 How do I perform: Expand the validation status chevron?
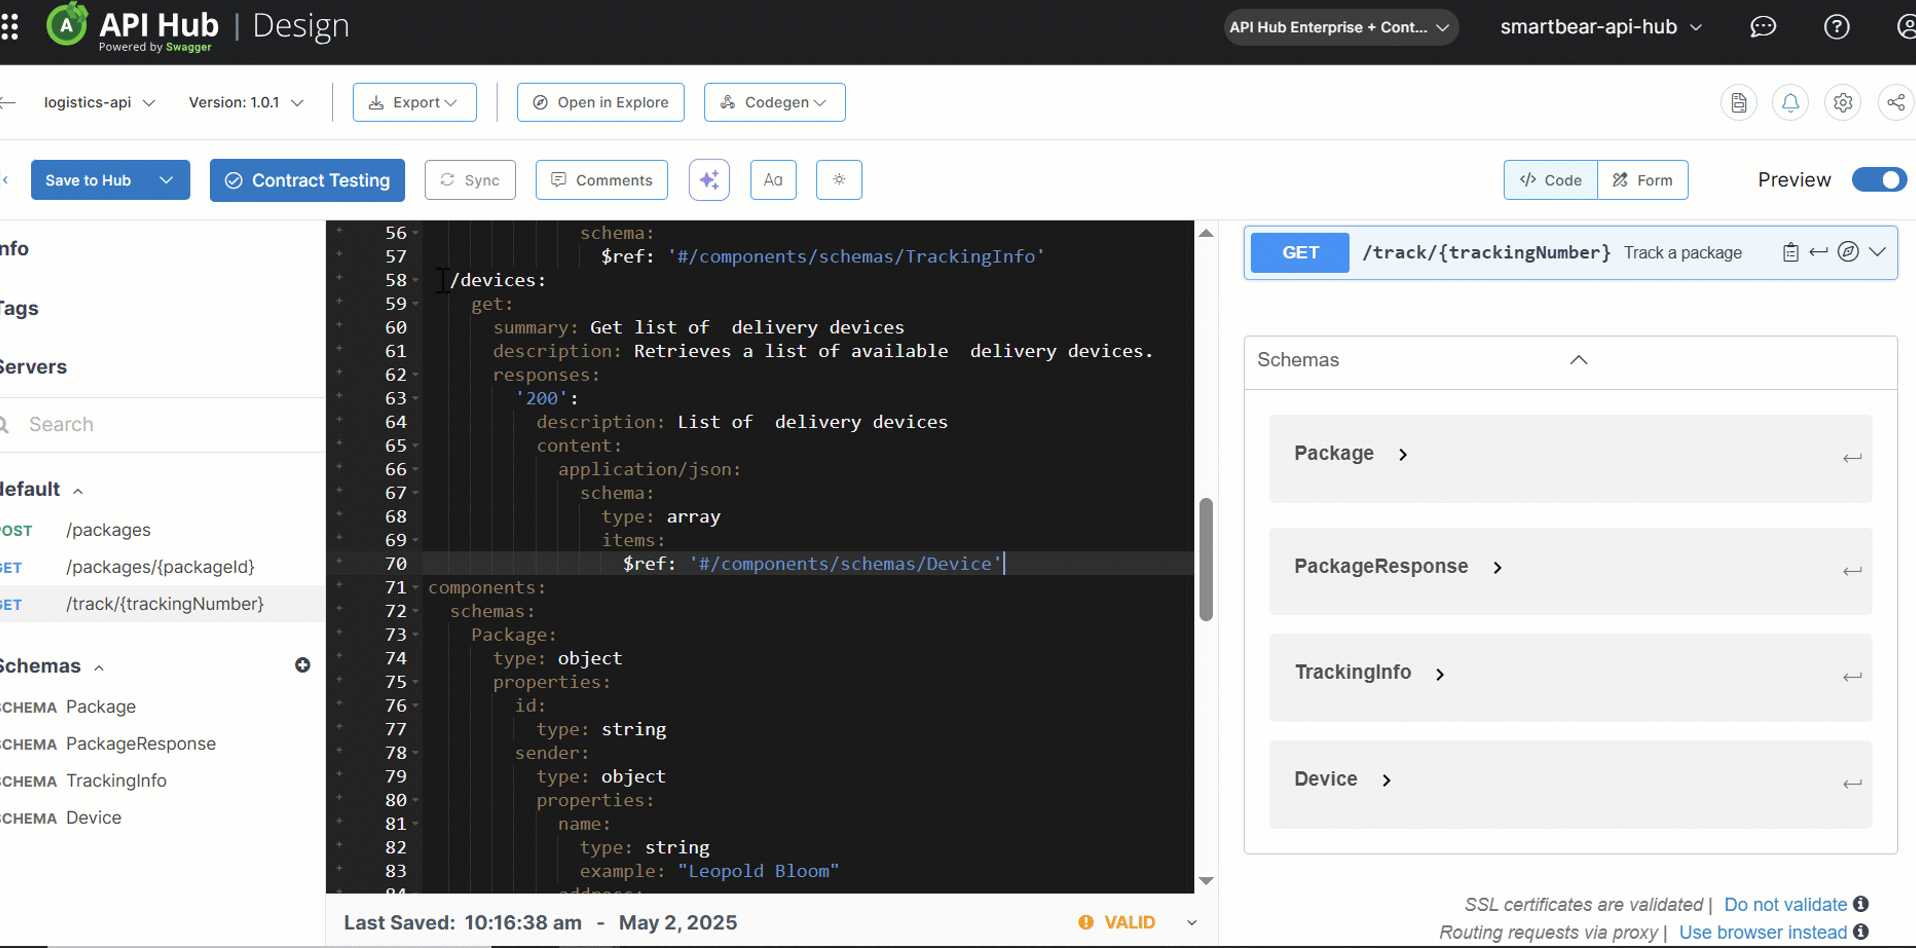(1192, 922)
